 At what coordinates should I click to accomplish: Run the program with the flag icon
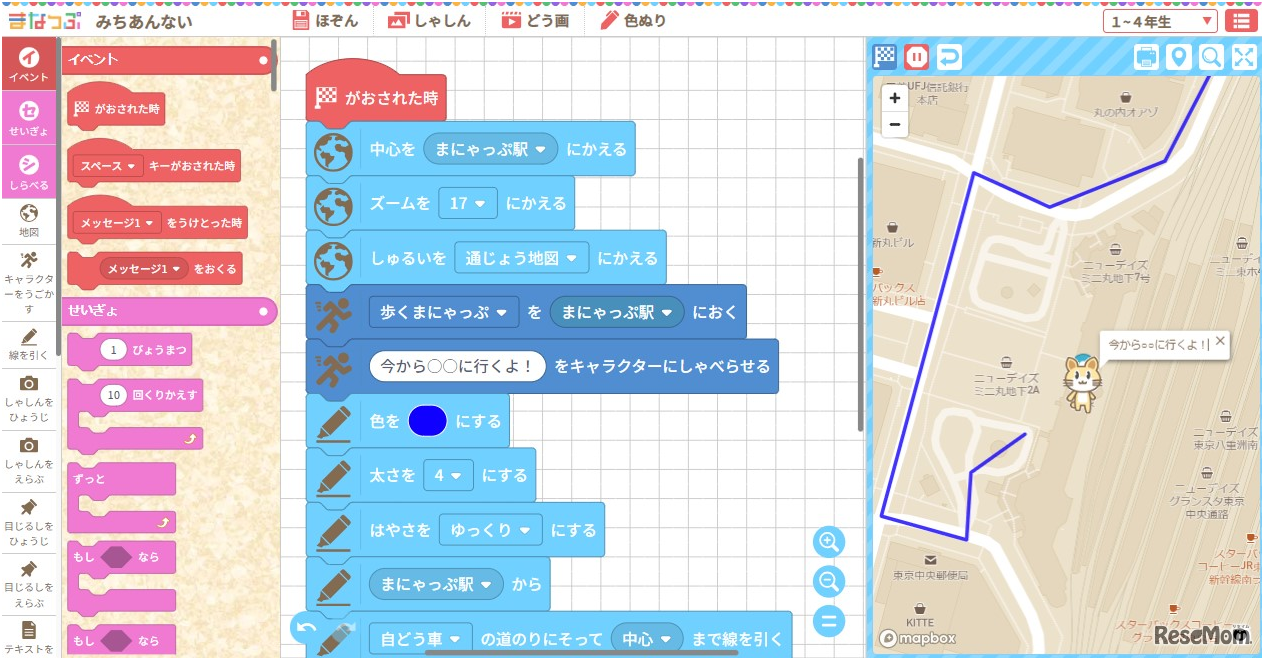(883, 57)
